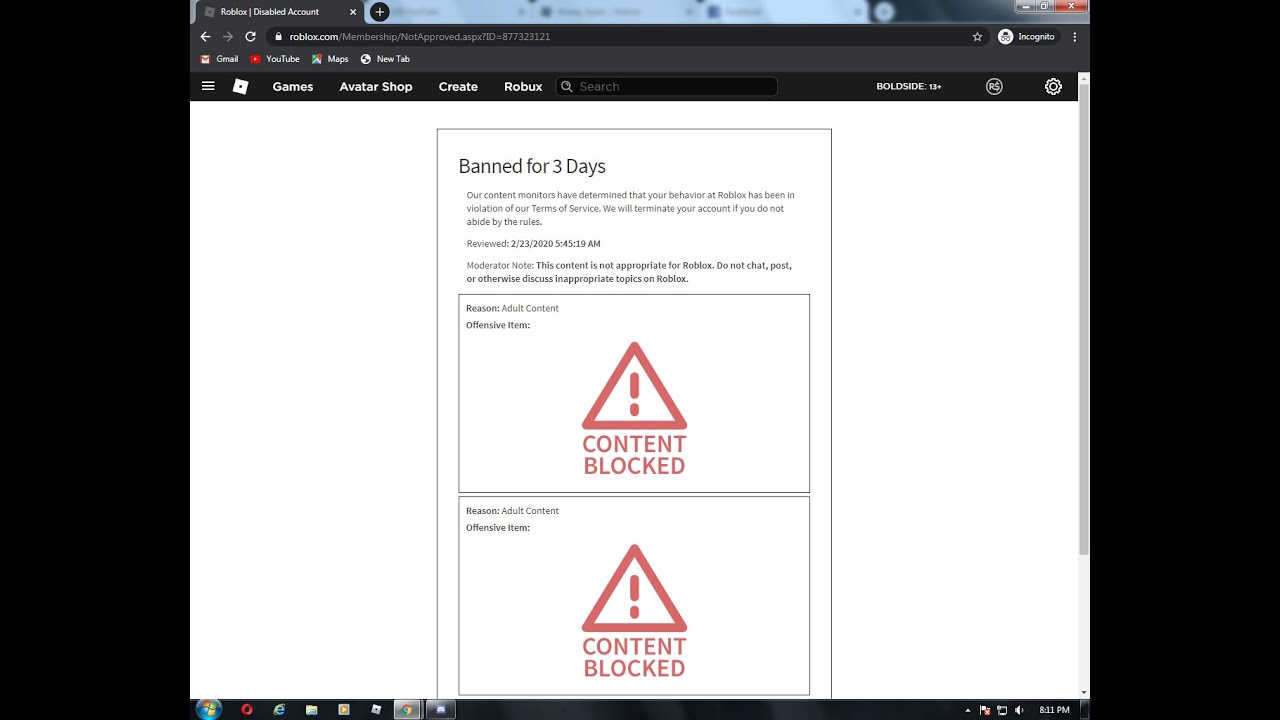
Task: Open the YouTube bookmark
Action: coord(275,59)
